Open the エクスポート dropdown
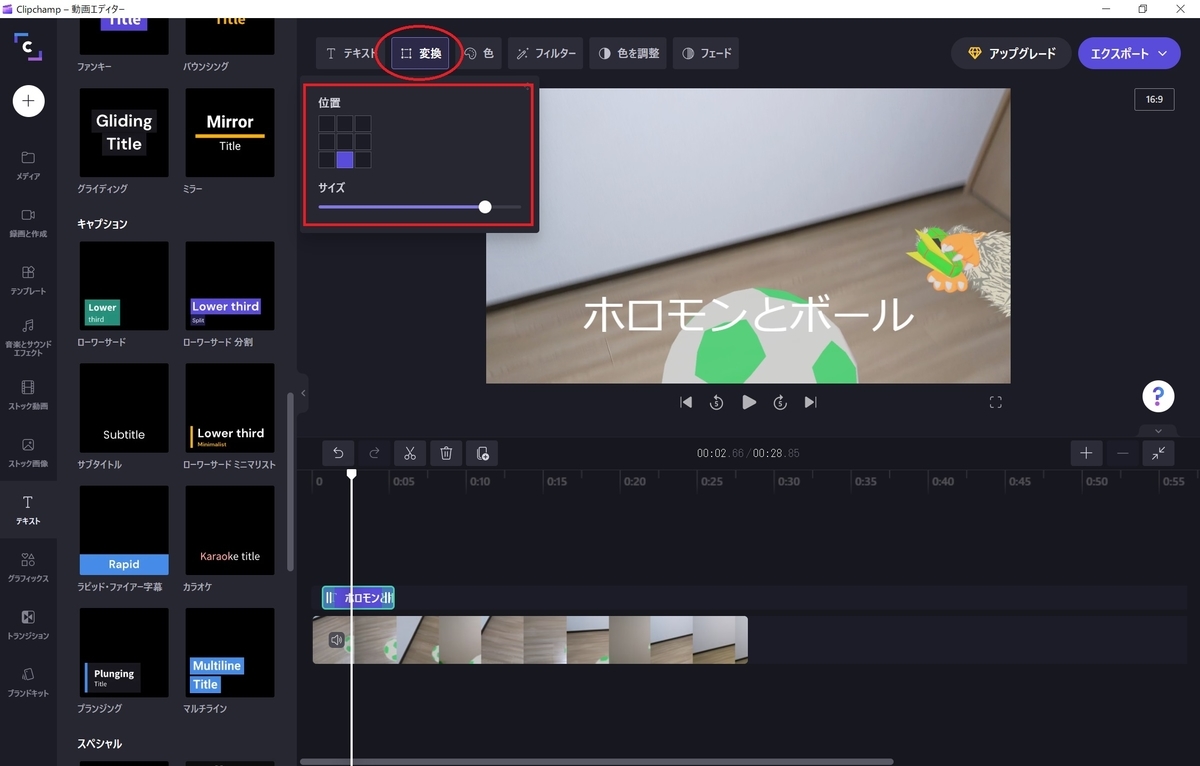Viewport: 1200px width, 766px height. coord(1130,53)
